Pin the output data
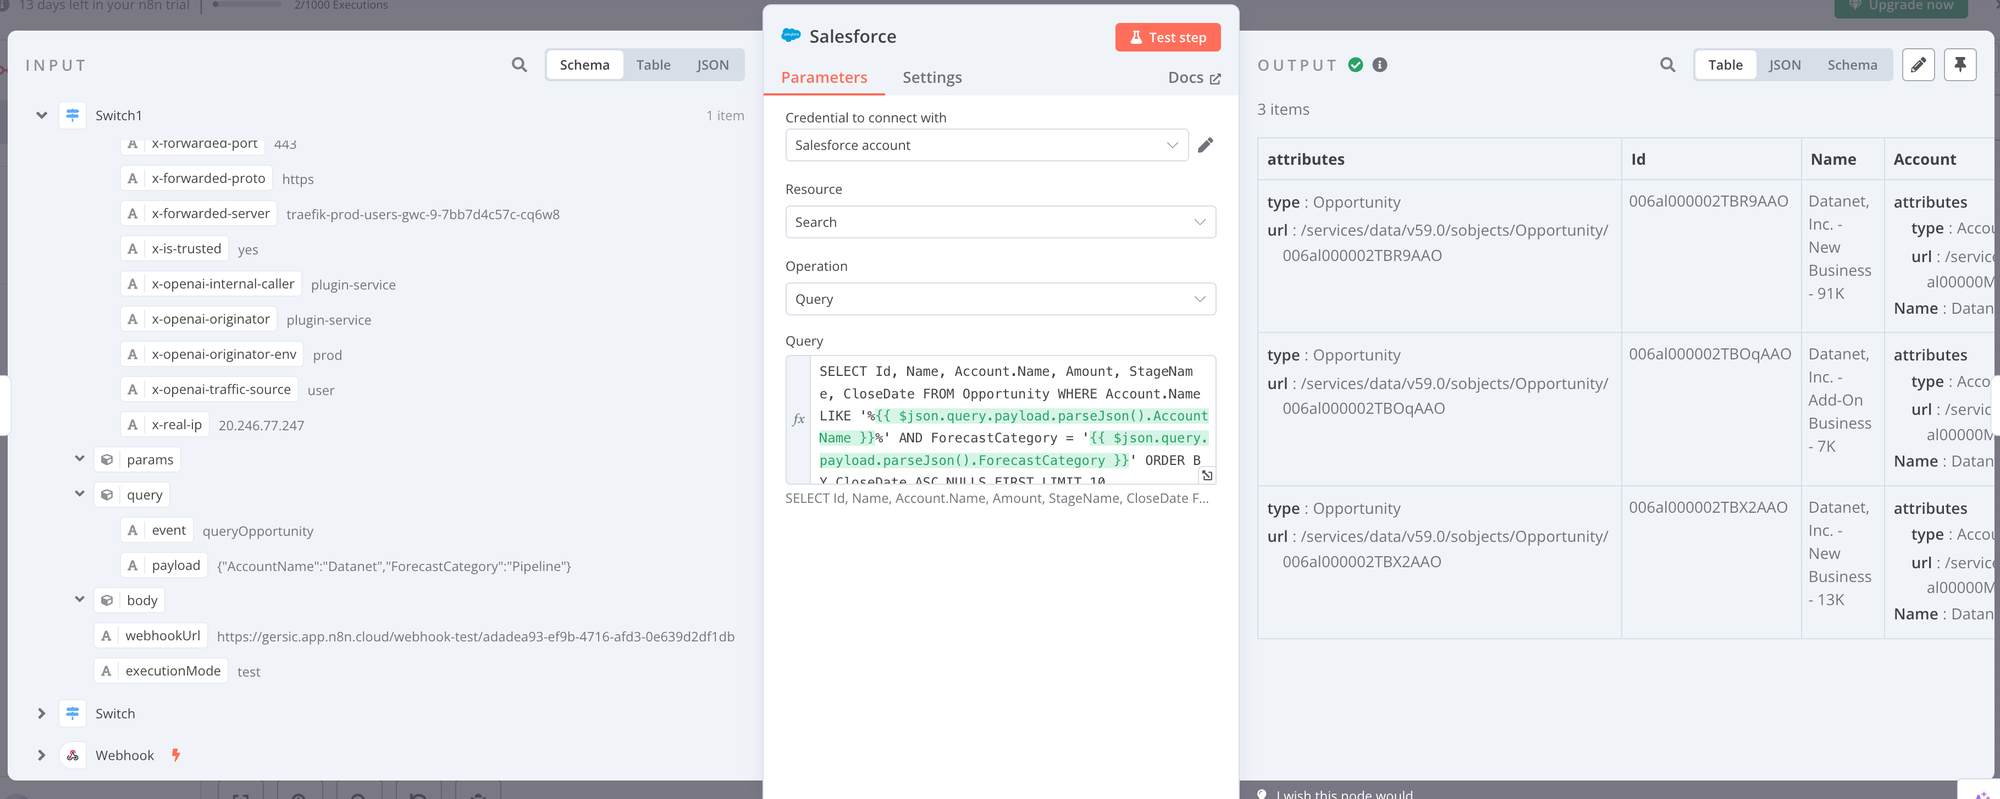The width and height of the screenshot is (2000, 799). tap(1960, 65)
